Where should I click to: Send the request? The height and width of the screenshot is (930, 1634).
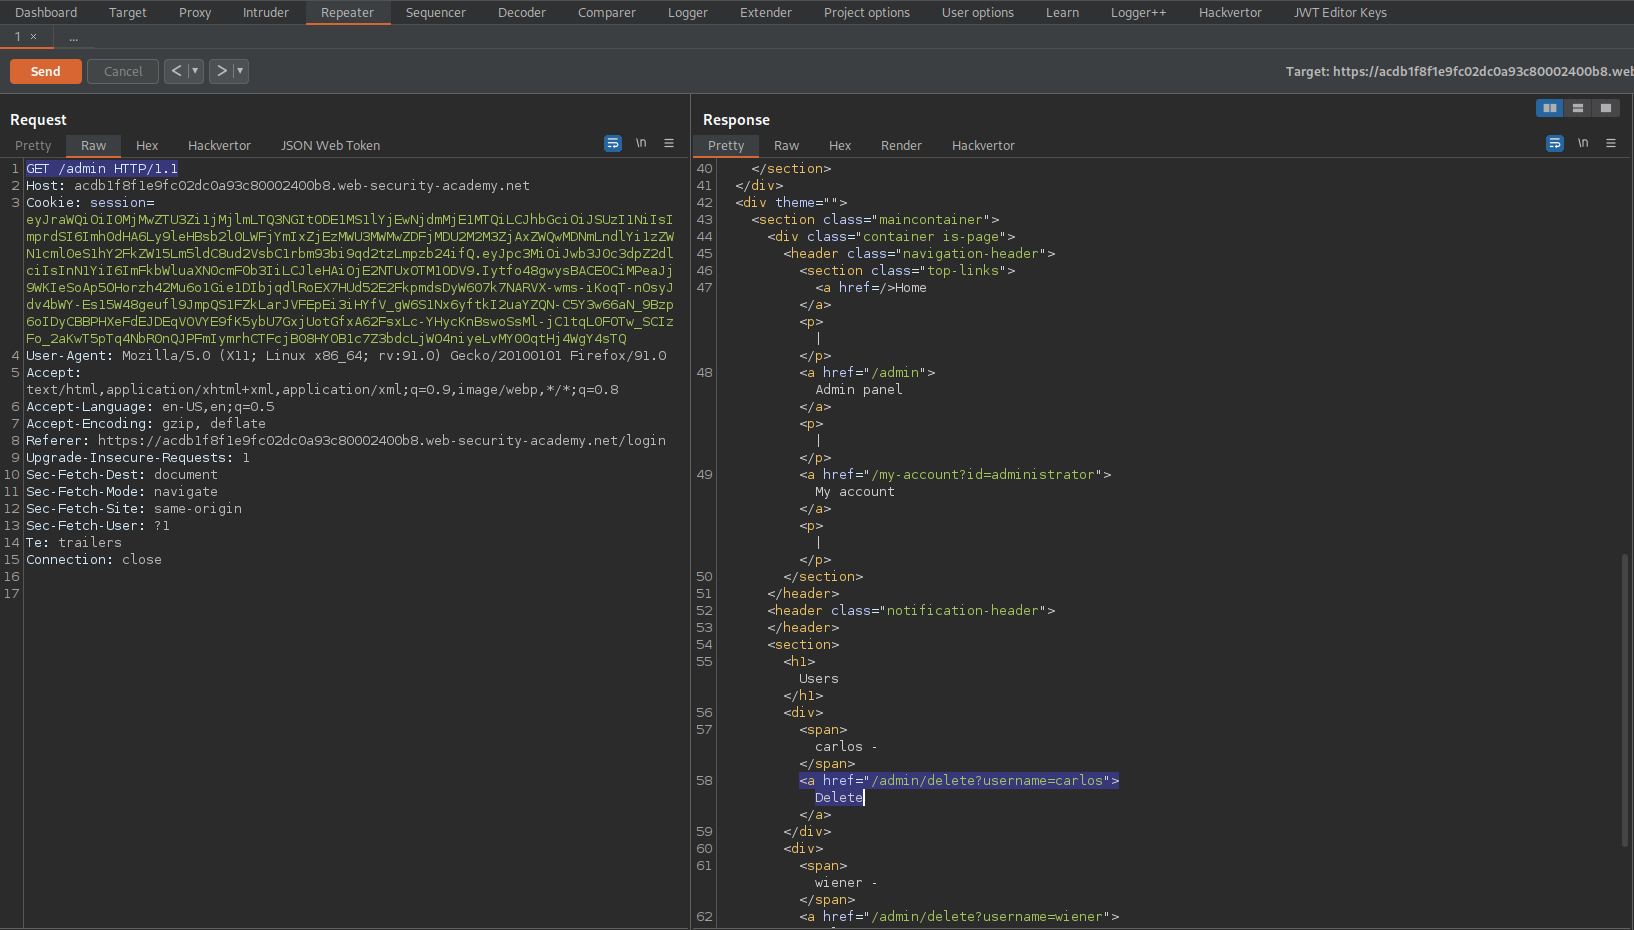46,71
